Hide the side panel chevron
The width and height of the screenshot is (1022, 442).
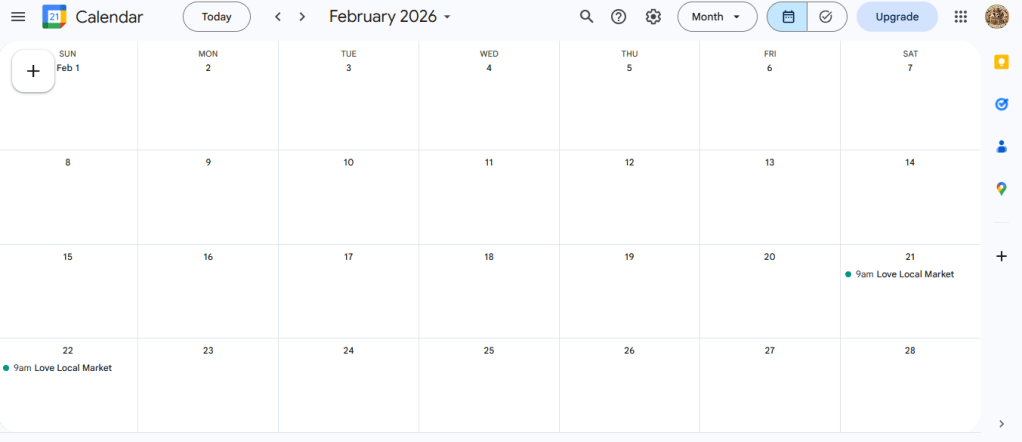tap(1001, 424)
